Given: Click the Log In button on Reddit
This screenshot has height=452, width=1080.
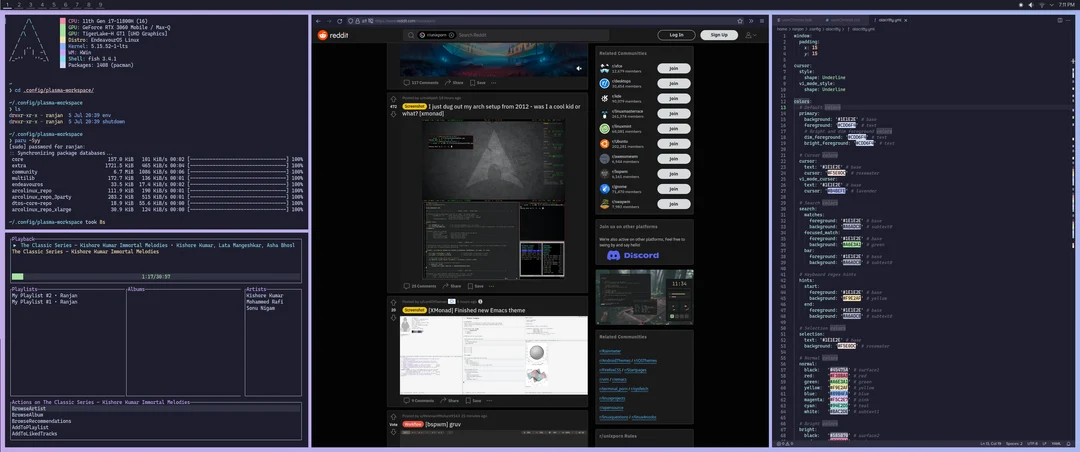Looking at the screenshot, I should pos(677,35).
